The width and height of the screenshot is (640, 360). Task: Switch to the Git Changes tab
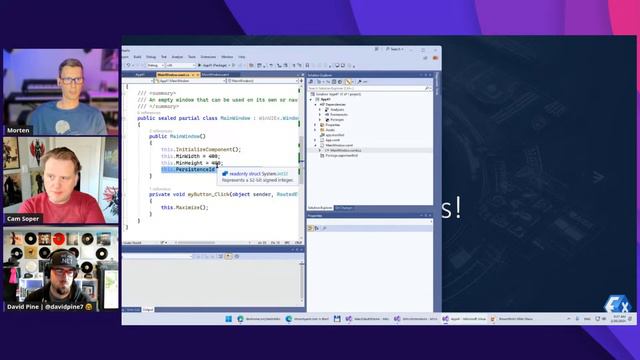coord(343,208)
